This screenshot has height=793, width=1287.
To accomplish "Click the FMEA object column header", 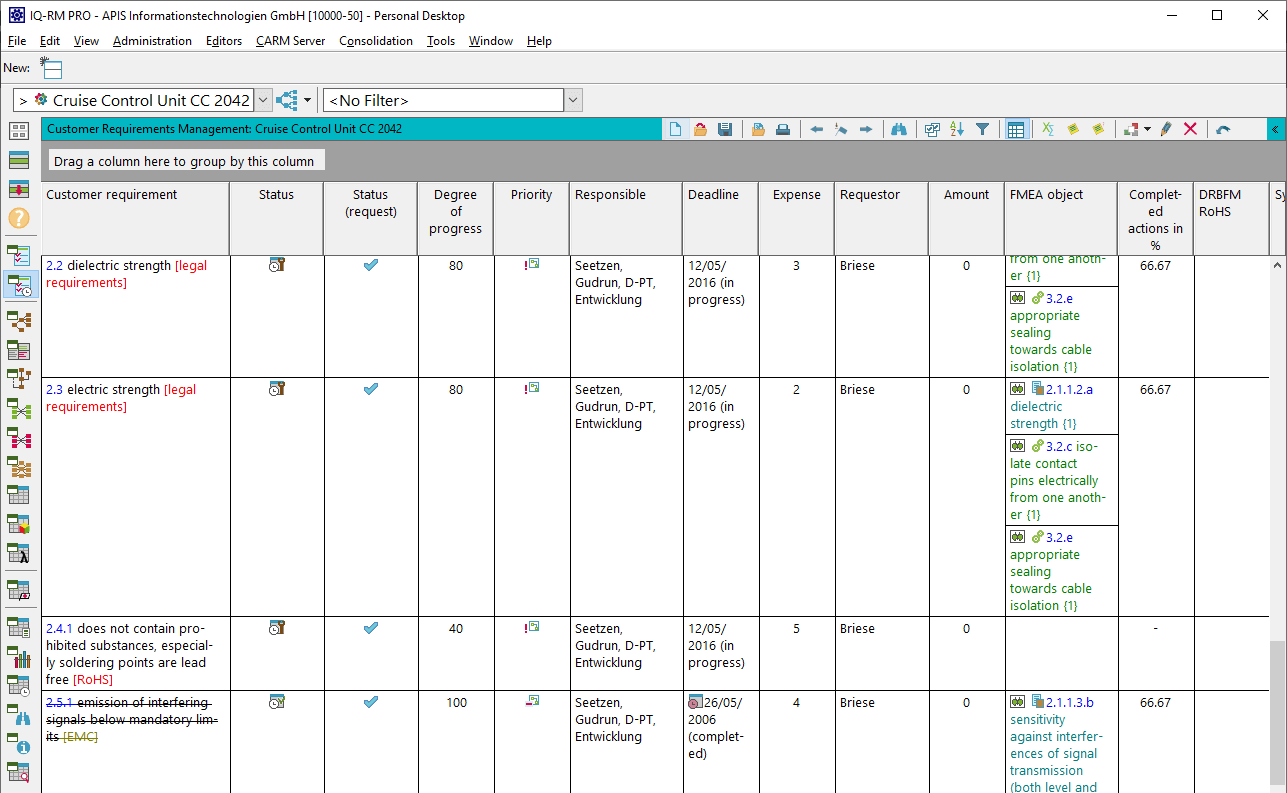I will point(1061,218).
